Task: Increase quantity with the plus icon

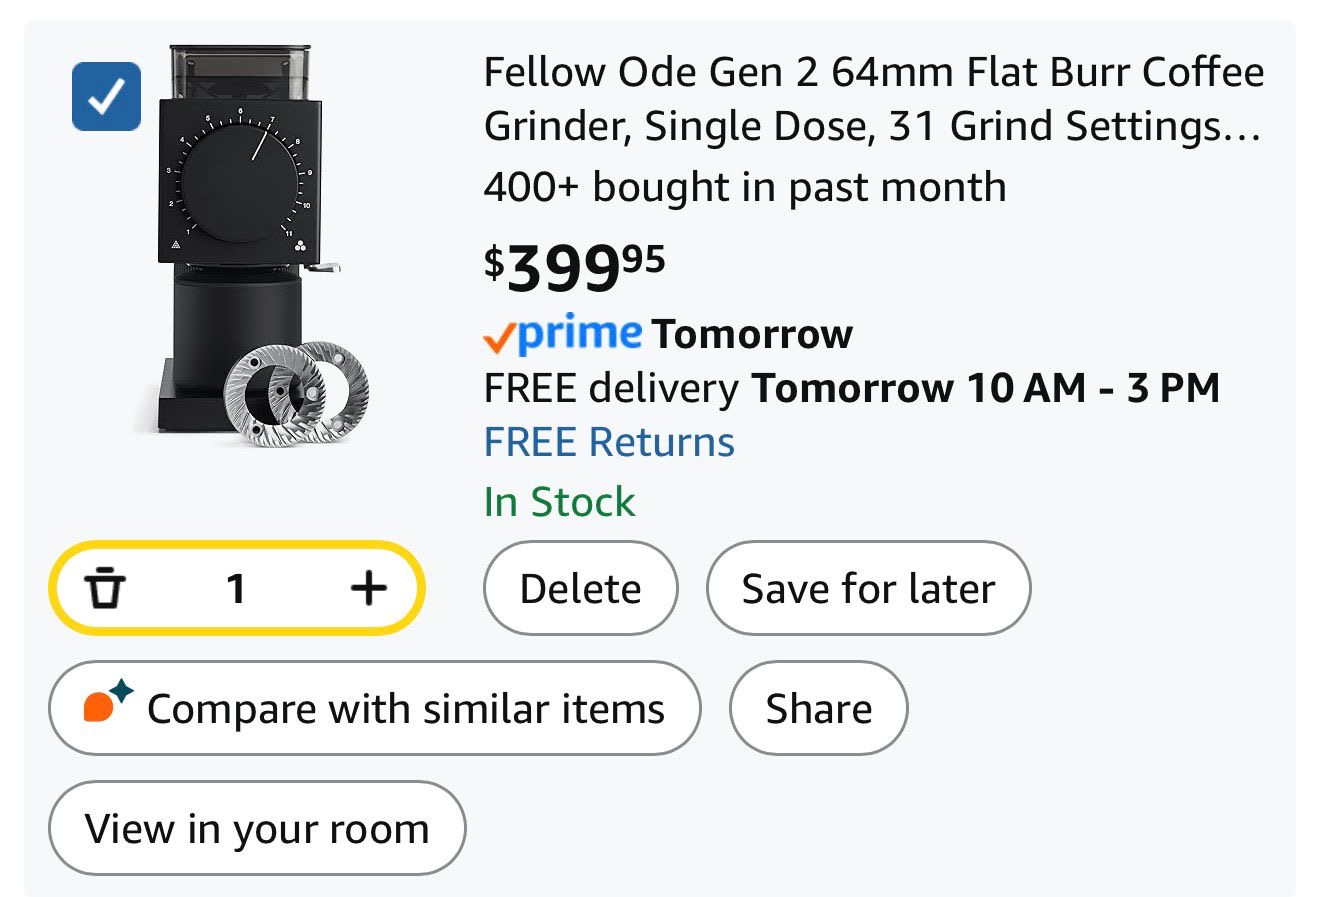Action: pos(369,588)
